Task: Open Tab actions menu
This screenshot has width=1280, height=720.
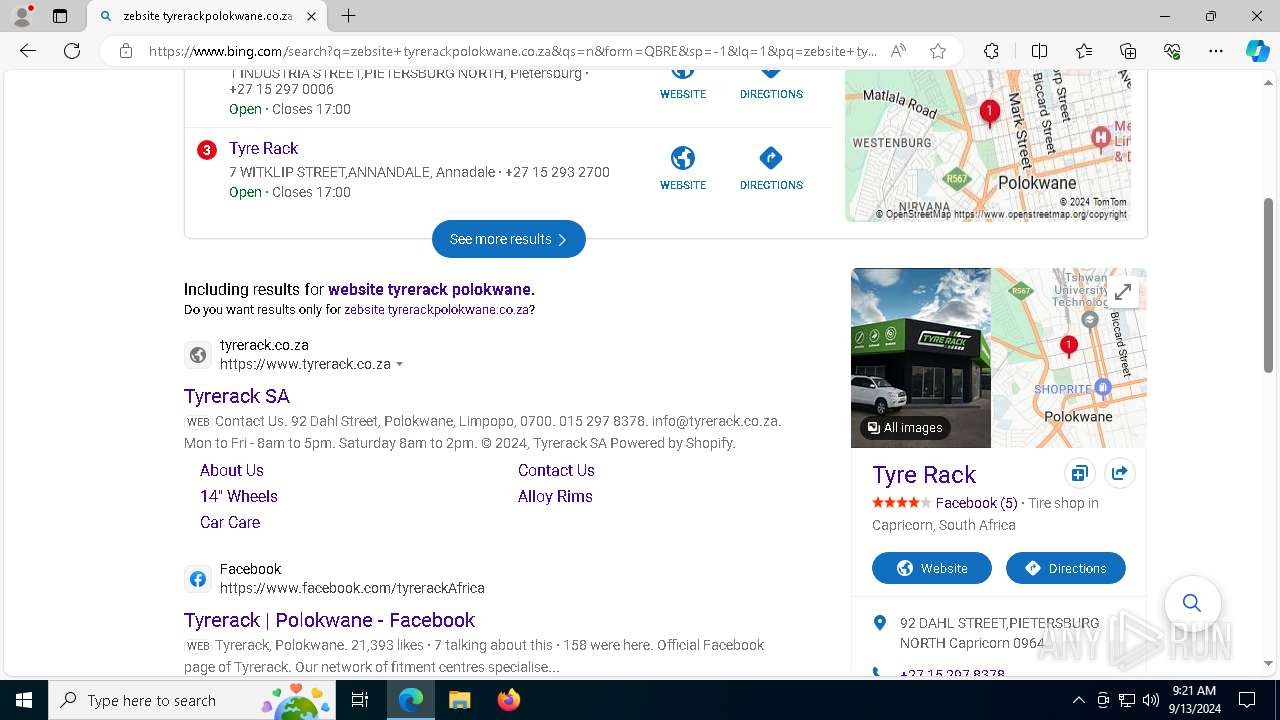Action: (x=60, y=16)
